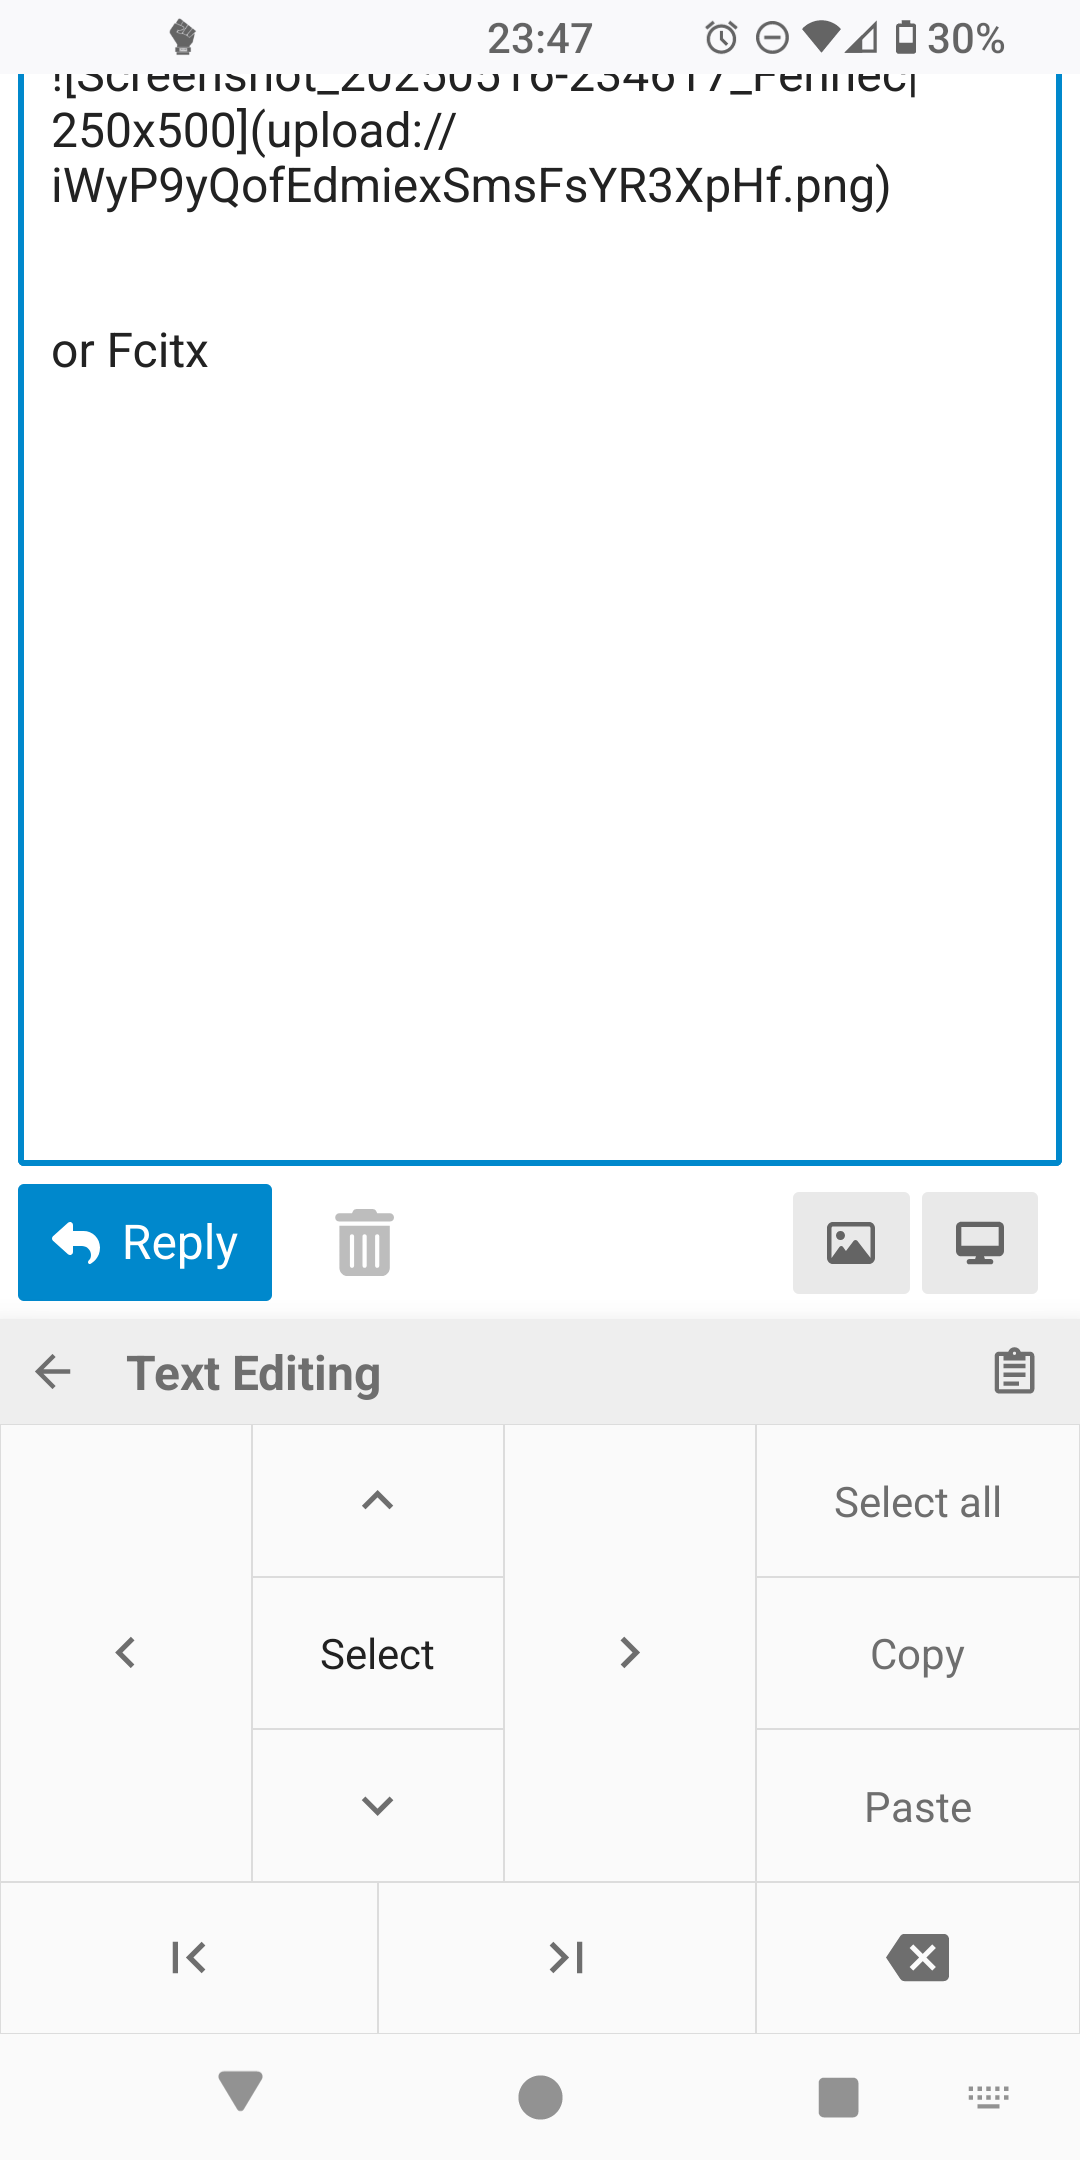
Task: Tap the Paste key
Action: [x=918, y=1807]
